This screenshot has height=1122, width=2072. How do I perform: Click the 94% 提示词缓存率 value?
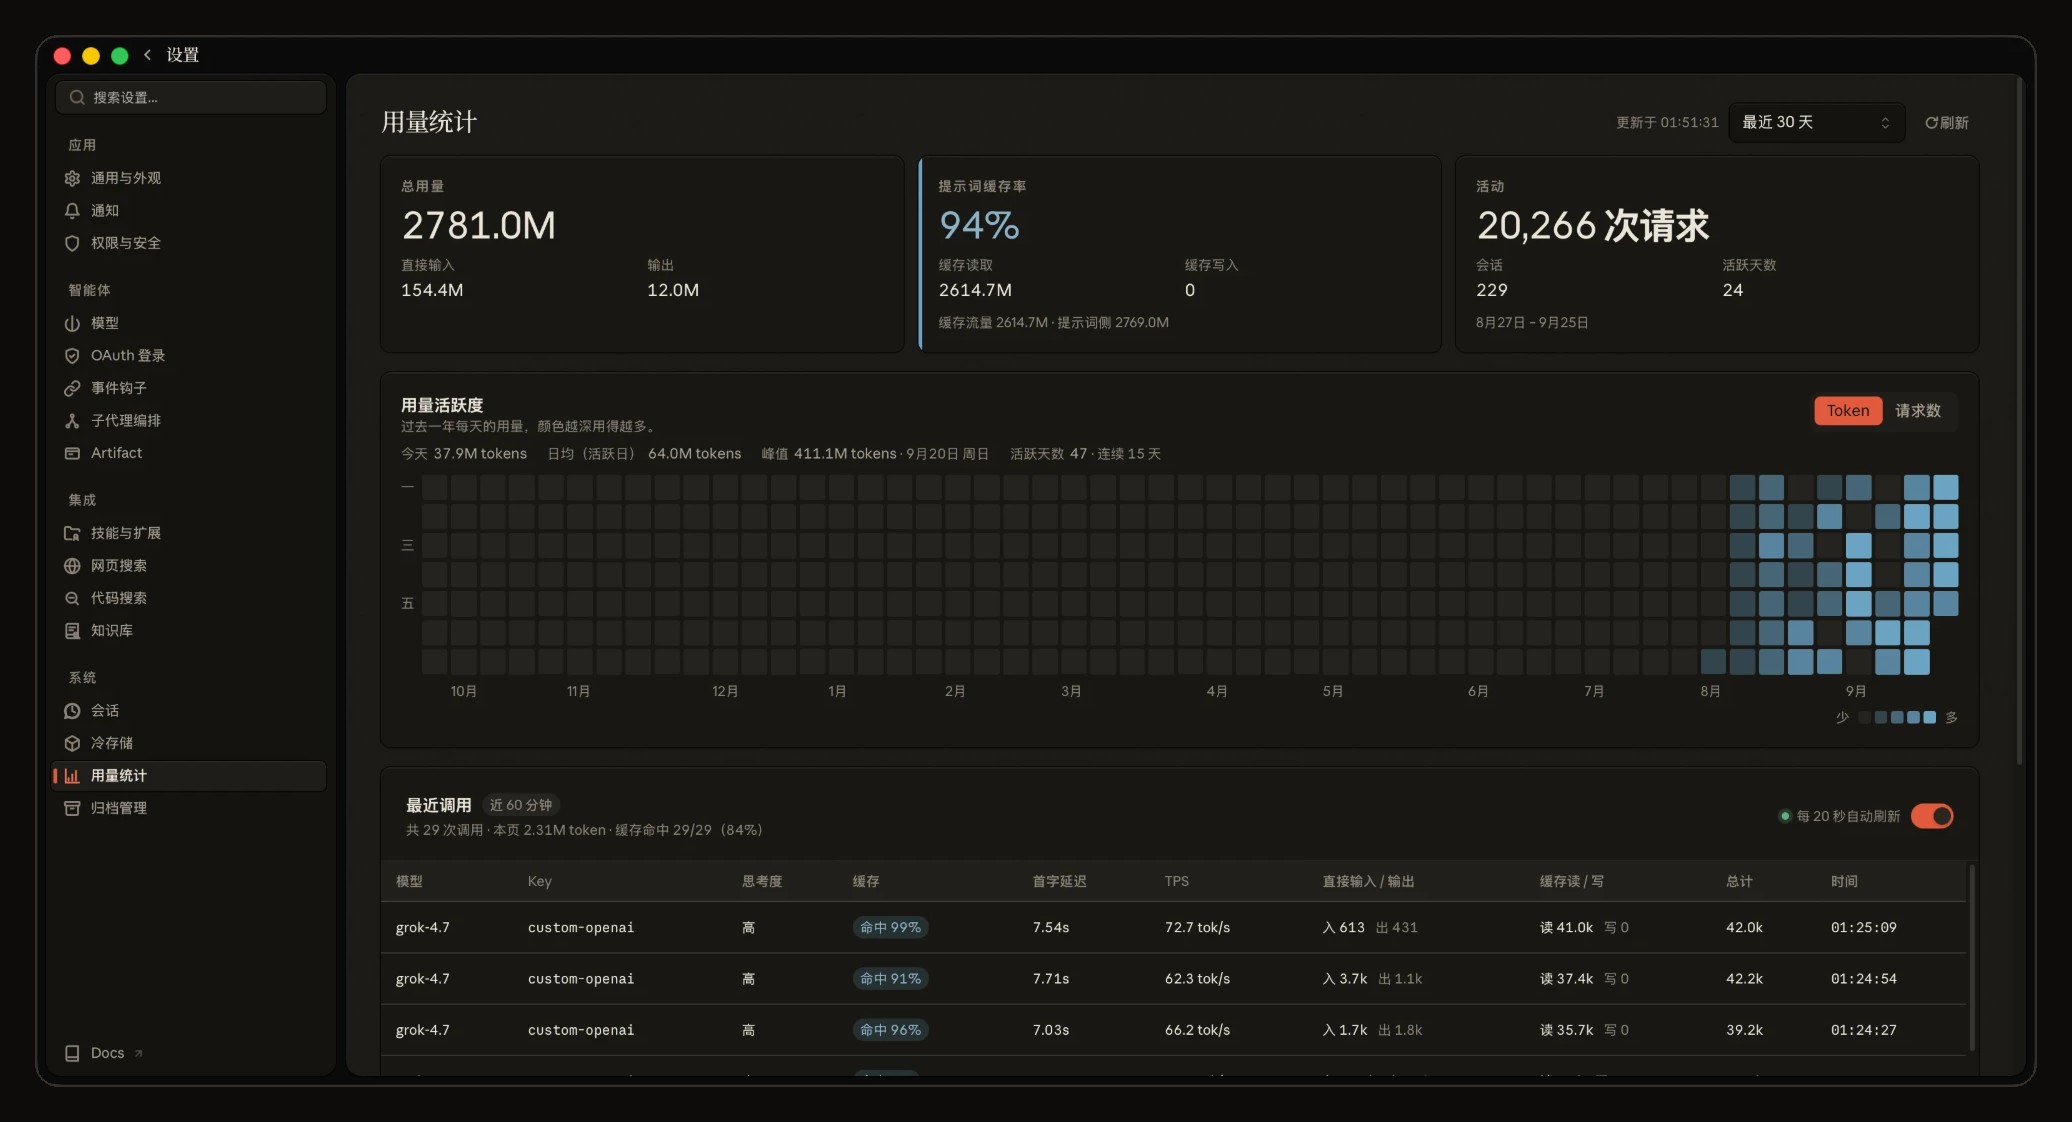[x=979, y=226]
